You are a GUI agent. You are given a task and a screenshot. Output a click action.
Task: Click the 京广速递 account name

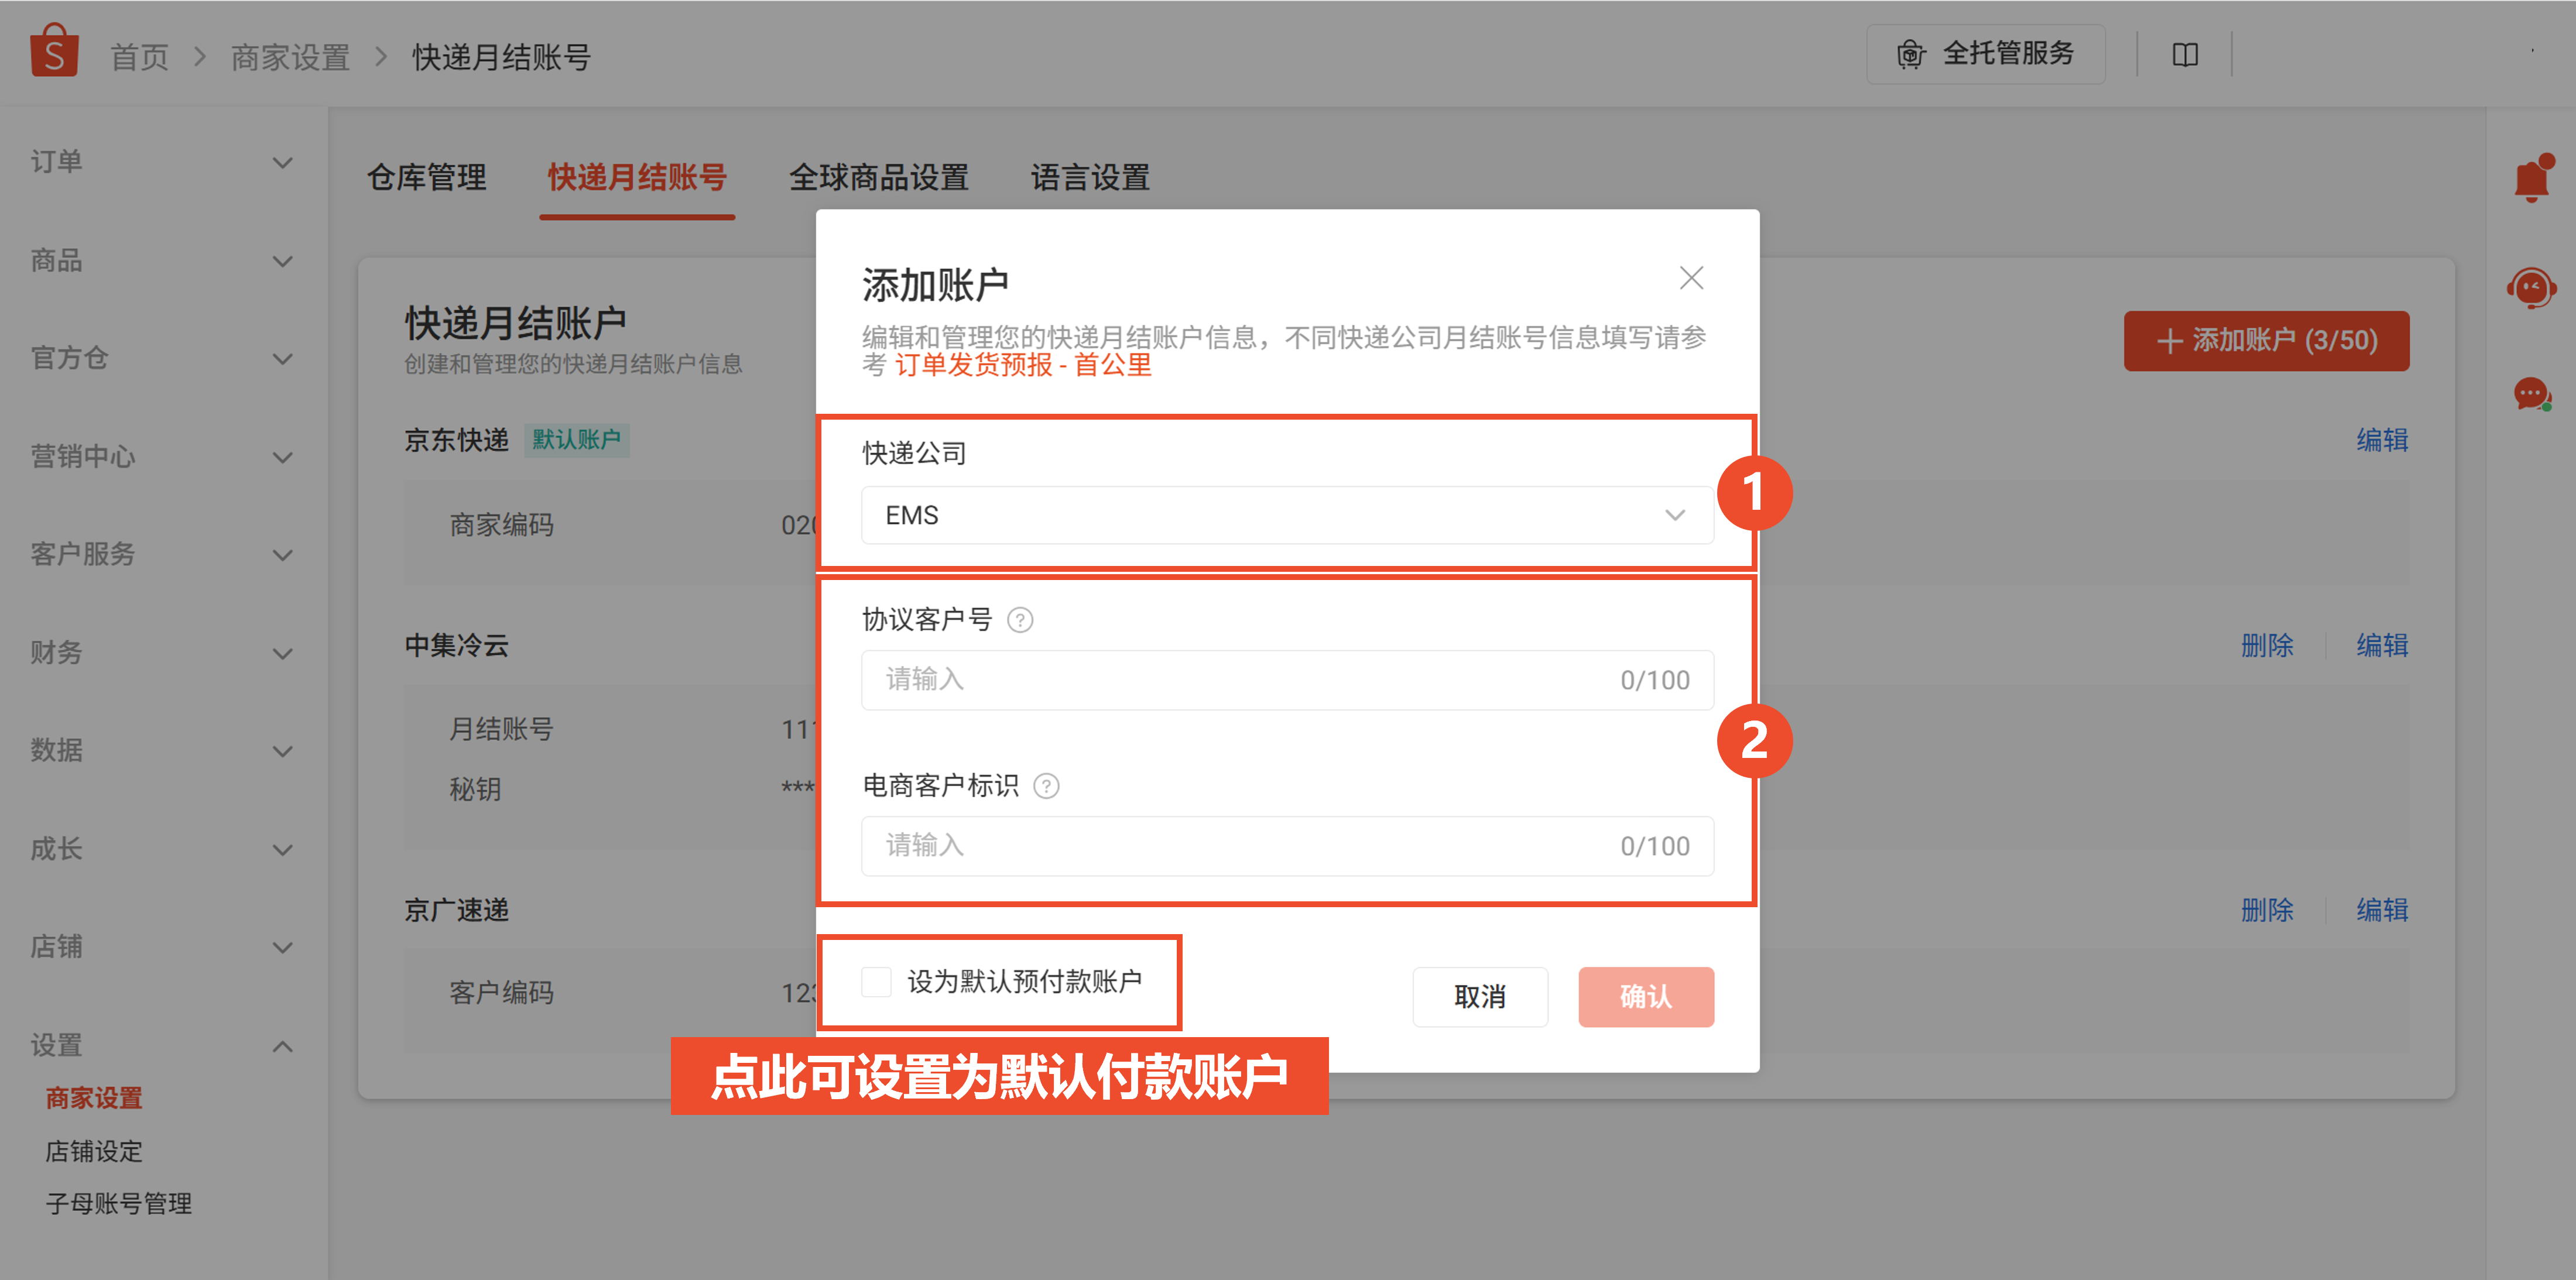tap(457, 910)
